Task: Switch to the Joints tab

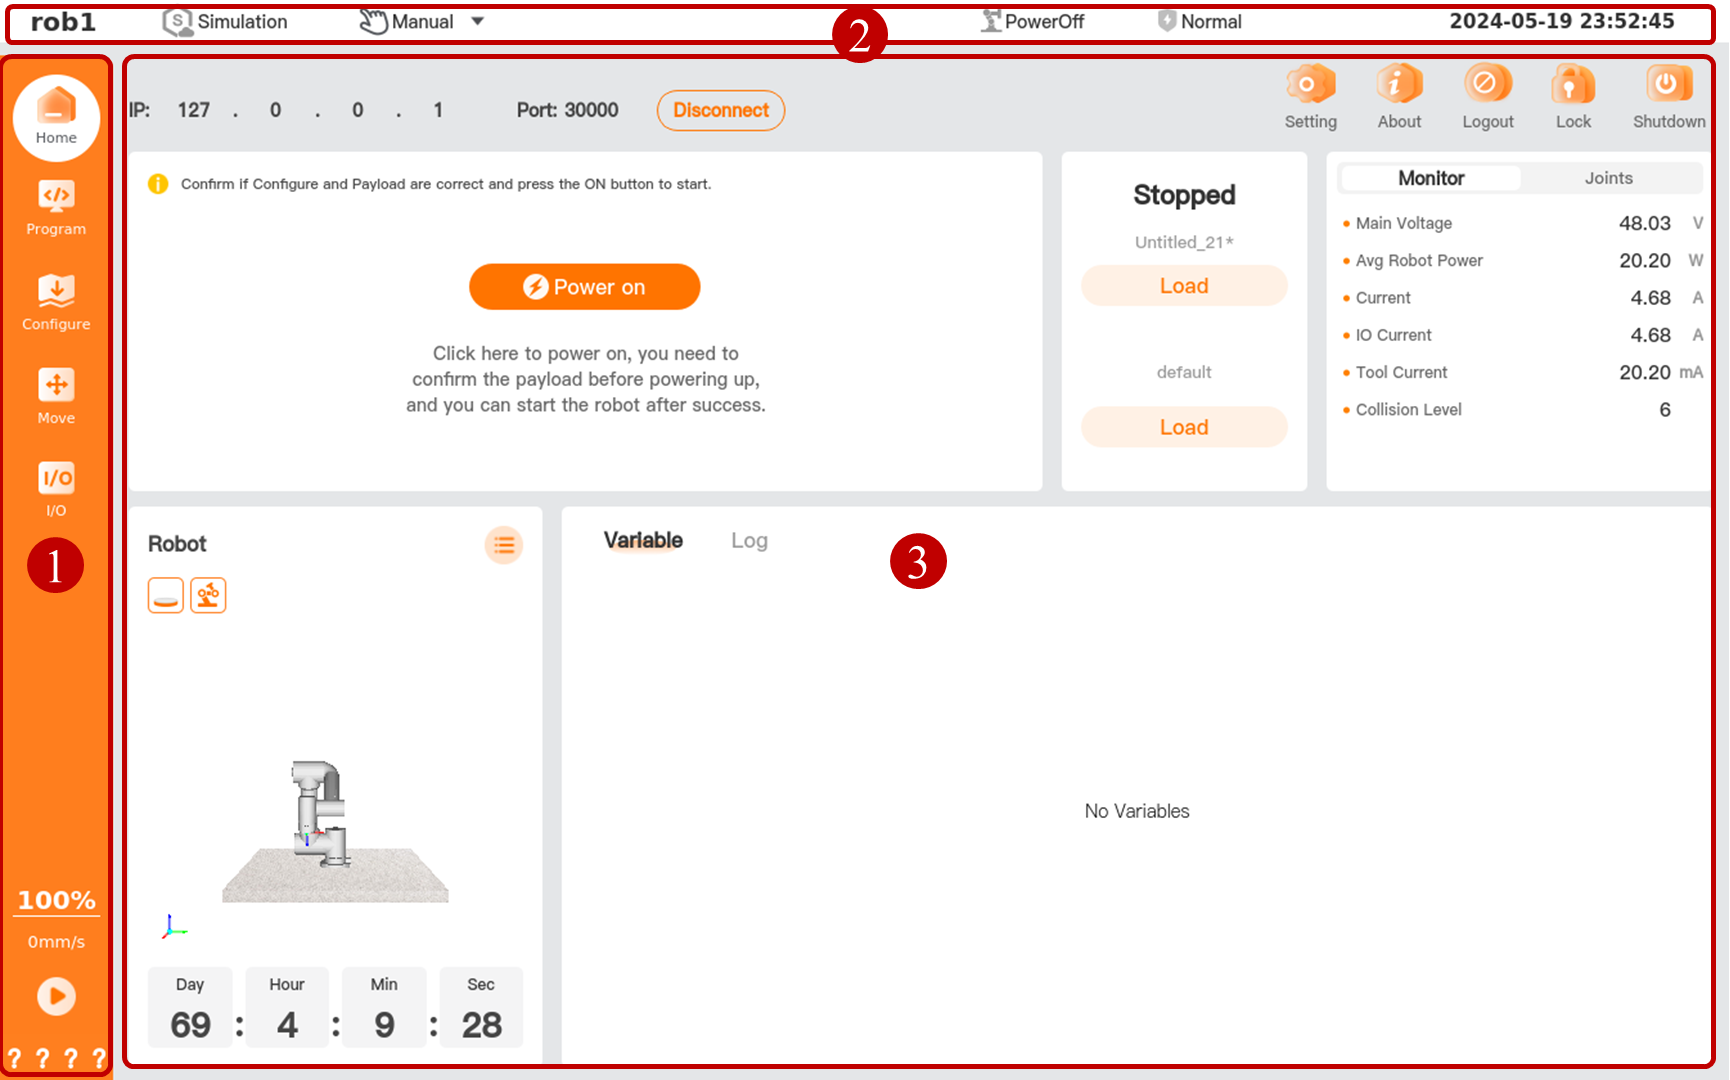Action: pos(1608,178)
